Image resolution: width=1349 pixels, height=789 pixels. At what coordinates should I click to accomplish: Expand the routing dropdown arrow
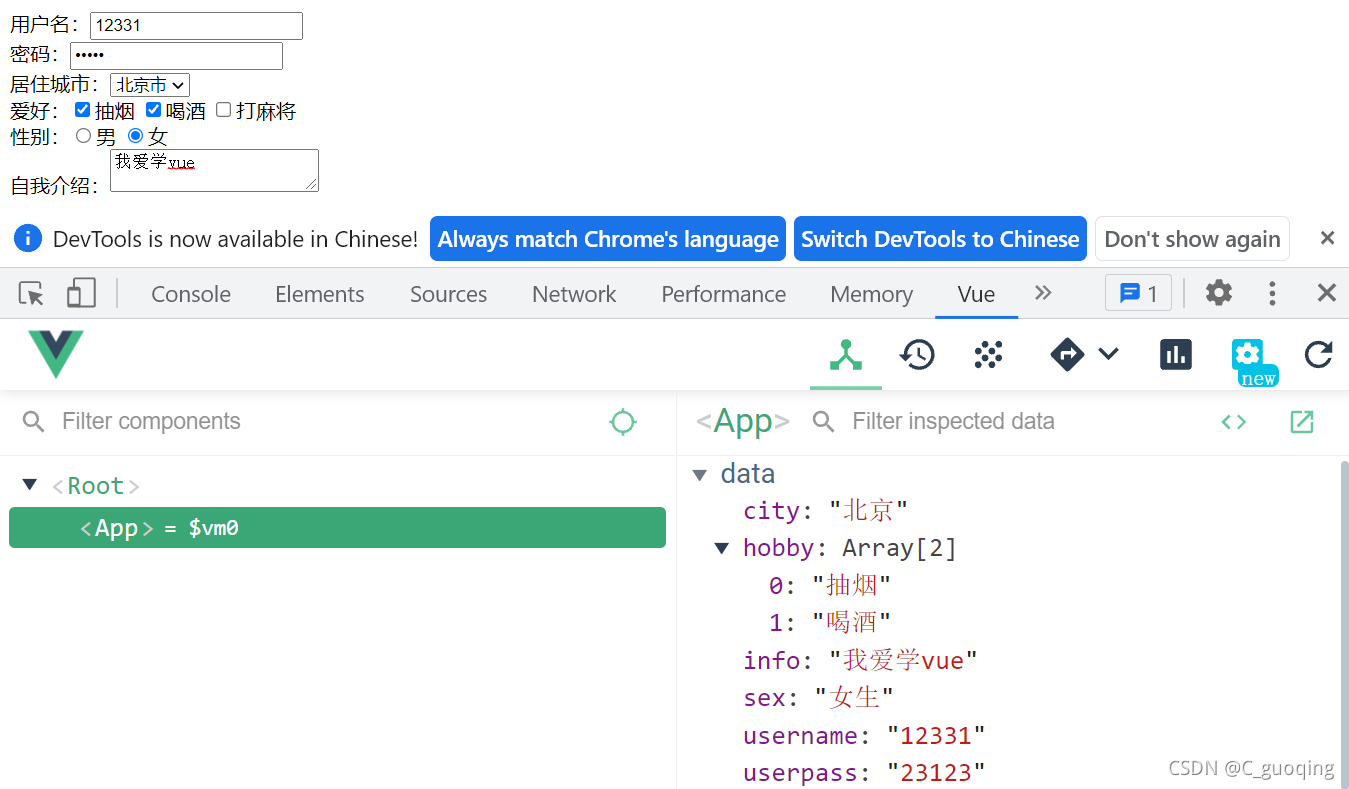pyautogui.click(x=1108, y=353)
